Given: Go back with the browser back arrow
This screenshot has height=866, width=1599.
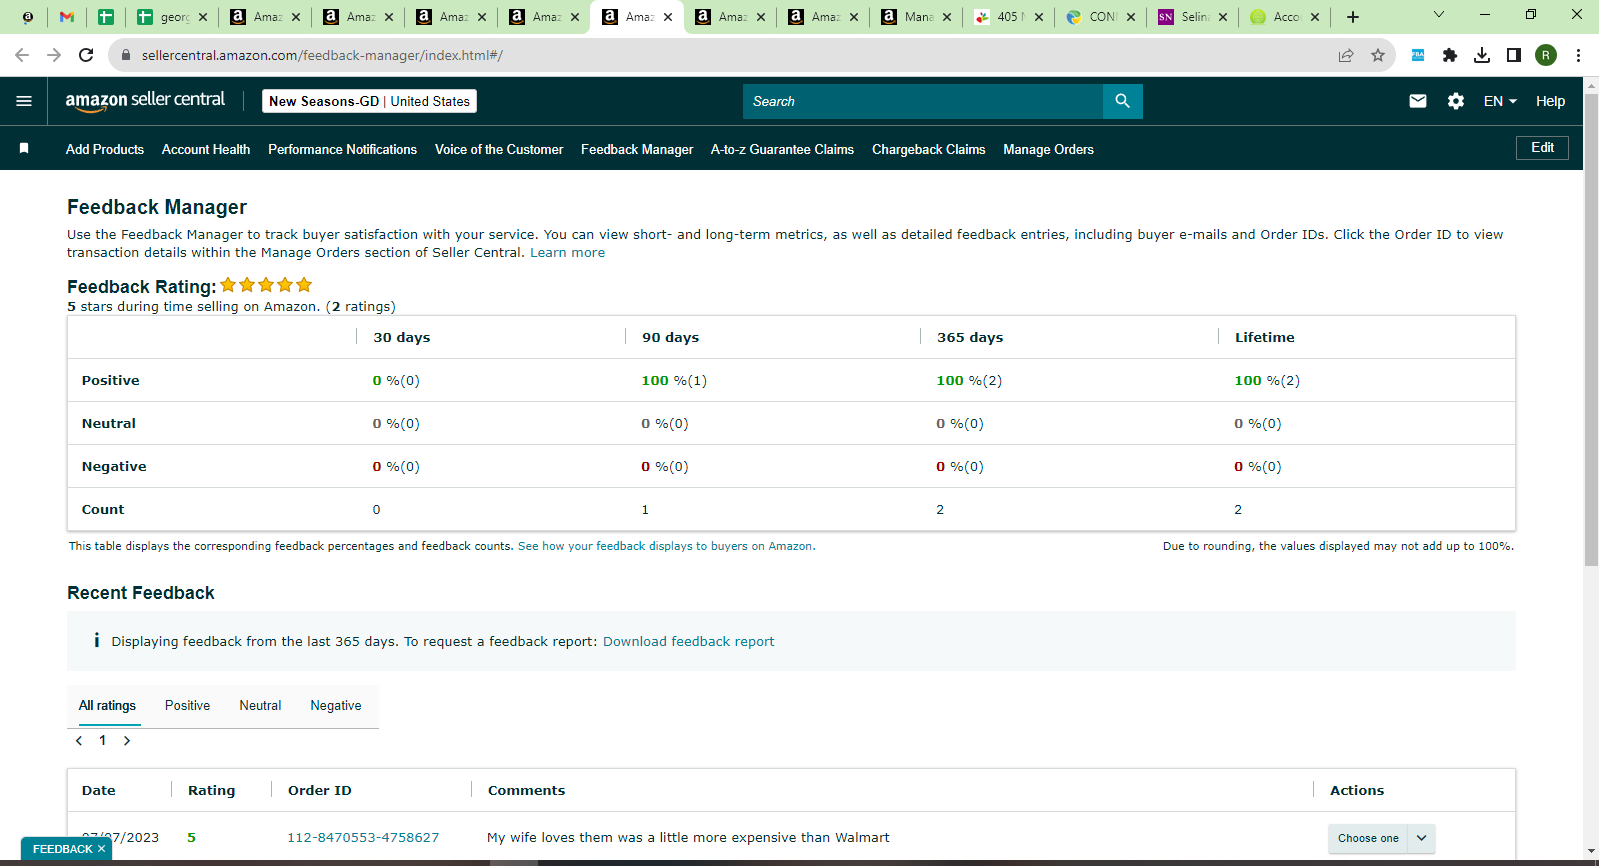Looking at the screenshot, I should pyautogui.click(x=22, y=55).
